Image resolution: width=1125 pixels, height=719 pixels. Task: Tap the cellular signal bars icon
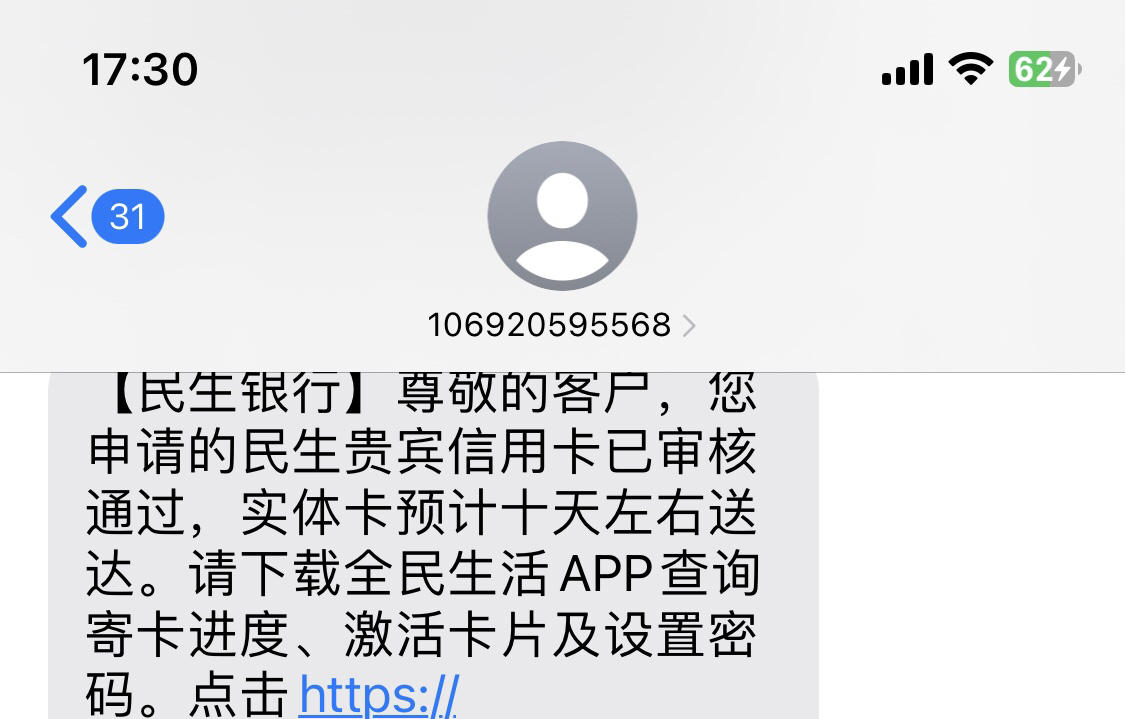[907, 69]
